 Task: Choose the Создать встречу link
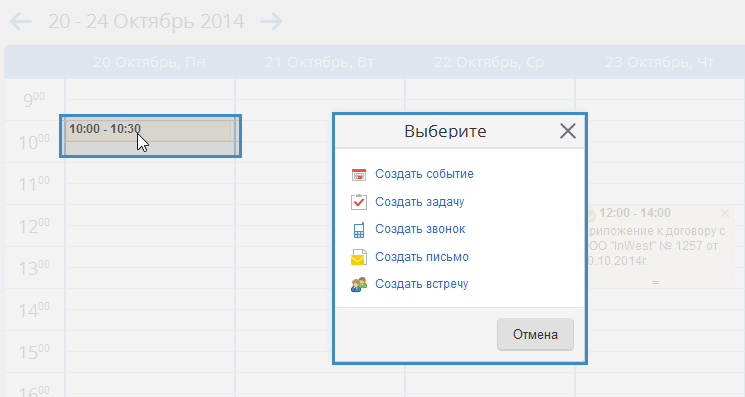click(x=422, y=284)
